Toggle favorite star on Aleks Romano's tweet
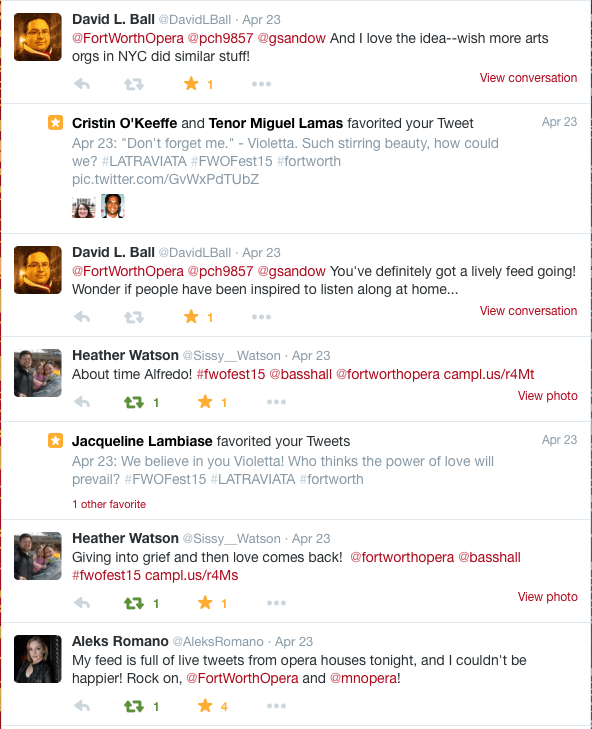Screen dimensions: 592x729 click(205, 706)
